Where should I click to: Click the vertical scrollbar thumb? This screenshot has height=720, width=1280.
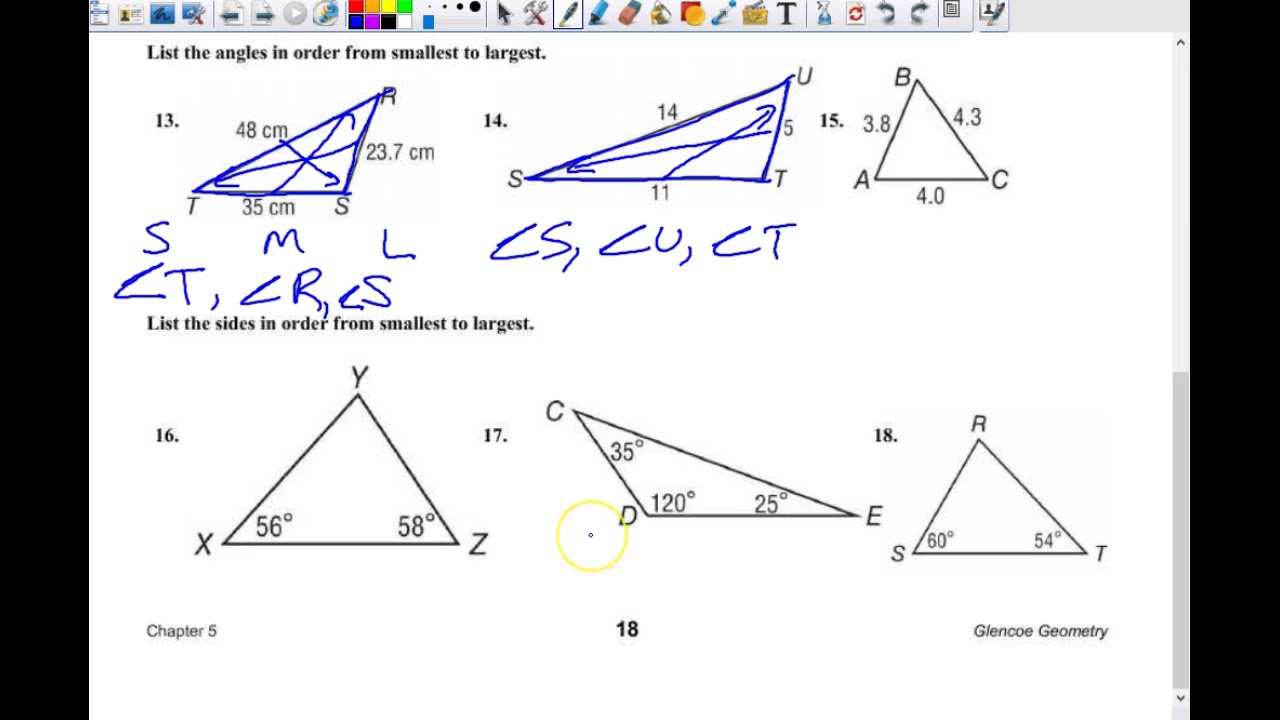tap(1181, 530)
